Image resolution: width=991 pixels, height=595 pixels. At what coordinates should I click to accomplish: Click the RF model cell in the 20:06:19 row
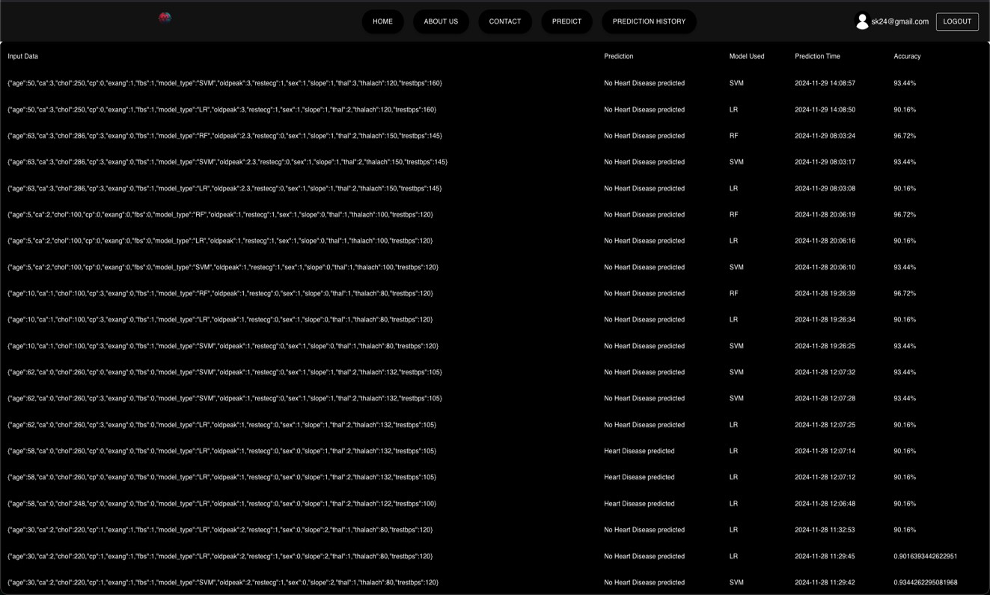tap(734, 214)
